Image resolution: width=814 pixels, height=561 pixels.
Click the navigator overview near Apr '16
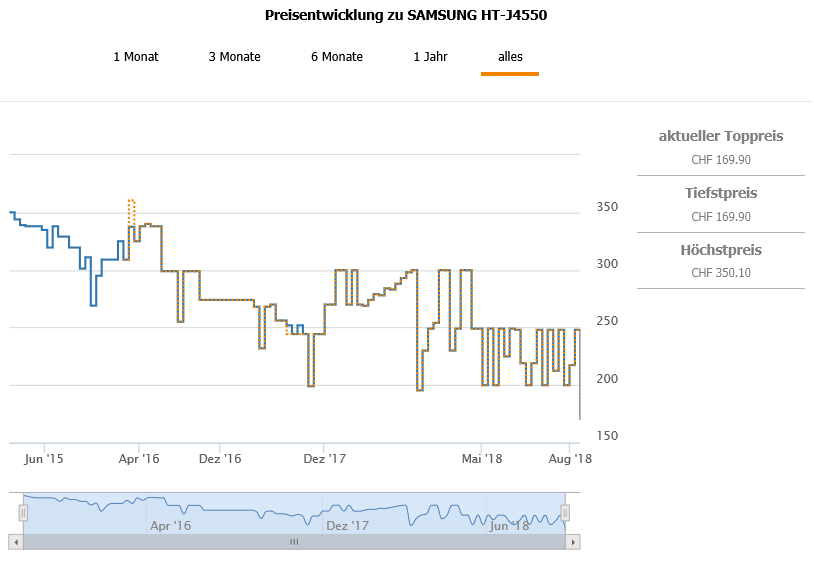click(170, 512)
